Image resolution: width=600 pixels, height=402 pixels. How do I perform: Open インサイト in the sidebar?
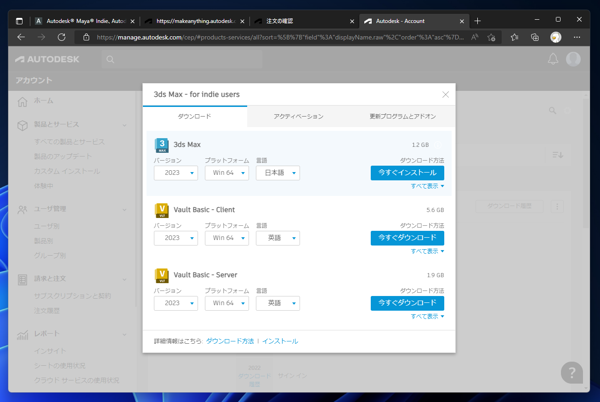(50, 351)
